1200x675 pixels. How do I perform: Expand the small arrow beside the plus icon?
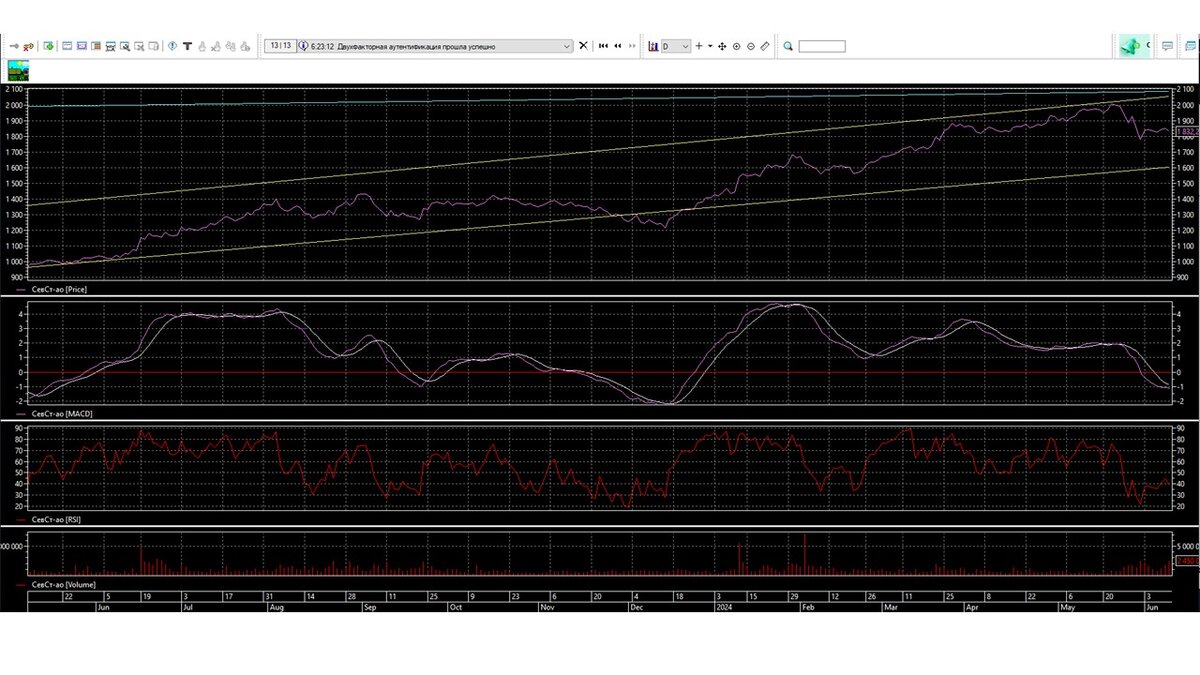coord(710,46)
